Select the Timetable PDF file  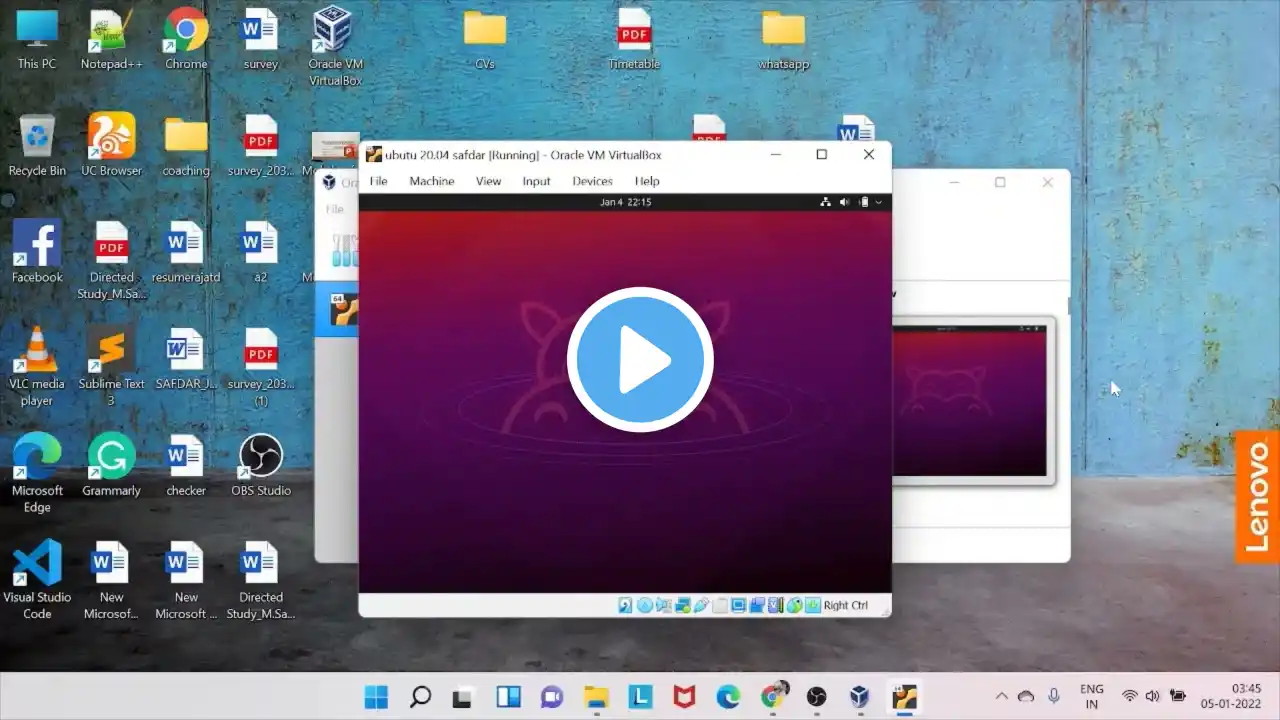(x=634, y=40)
